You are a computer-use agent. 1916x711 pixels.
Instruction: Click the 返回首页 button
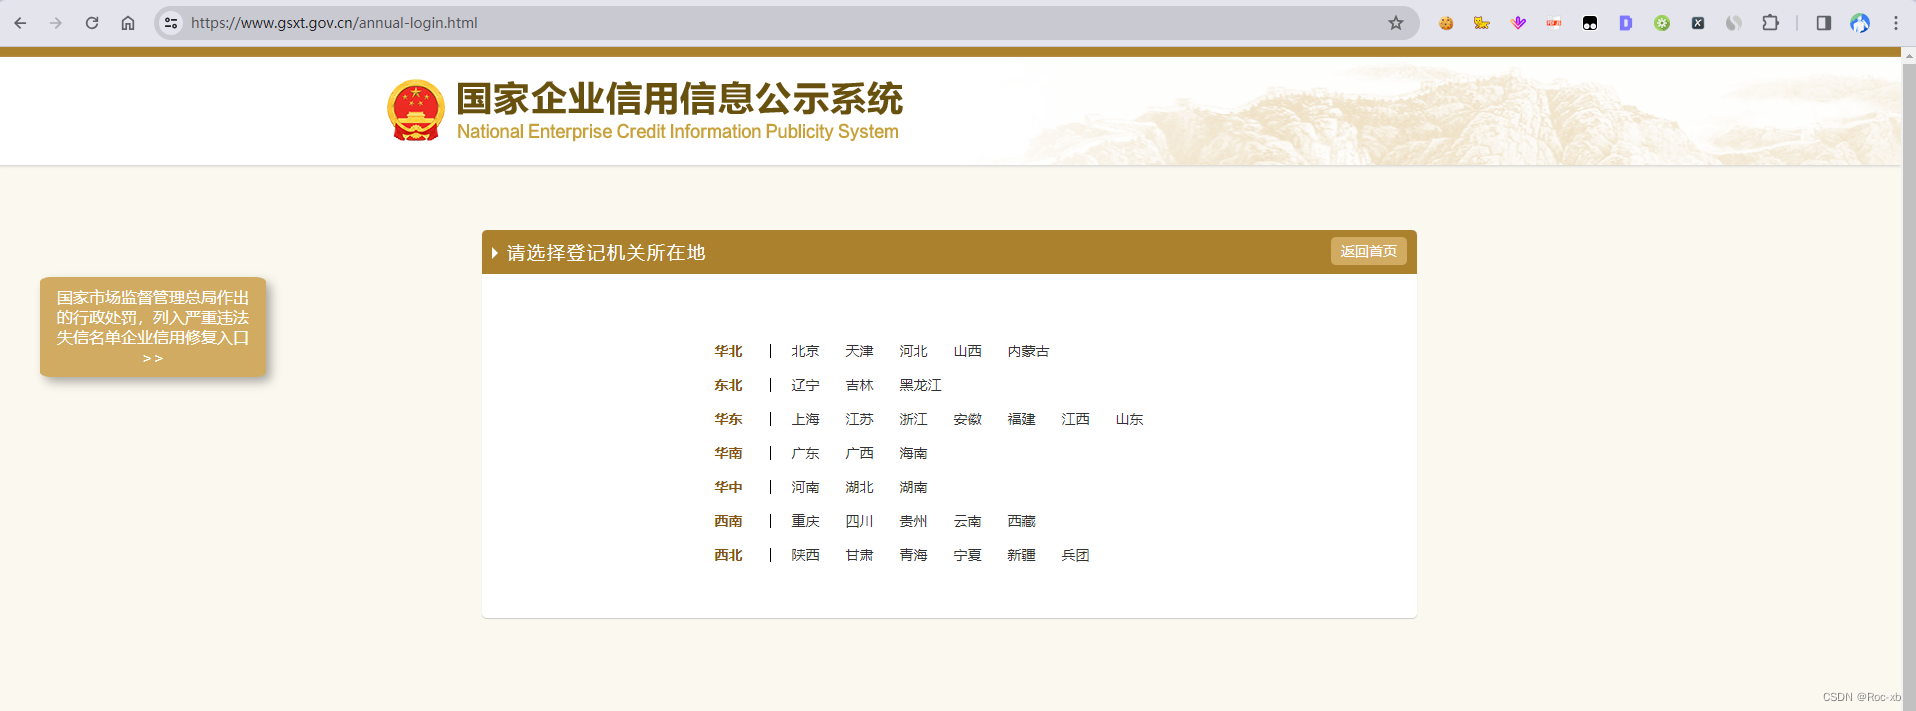(x=1368, y=251)
